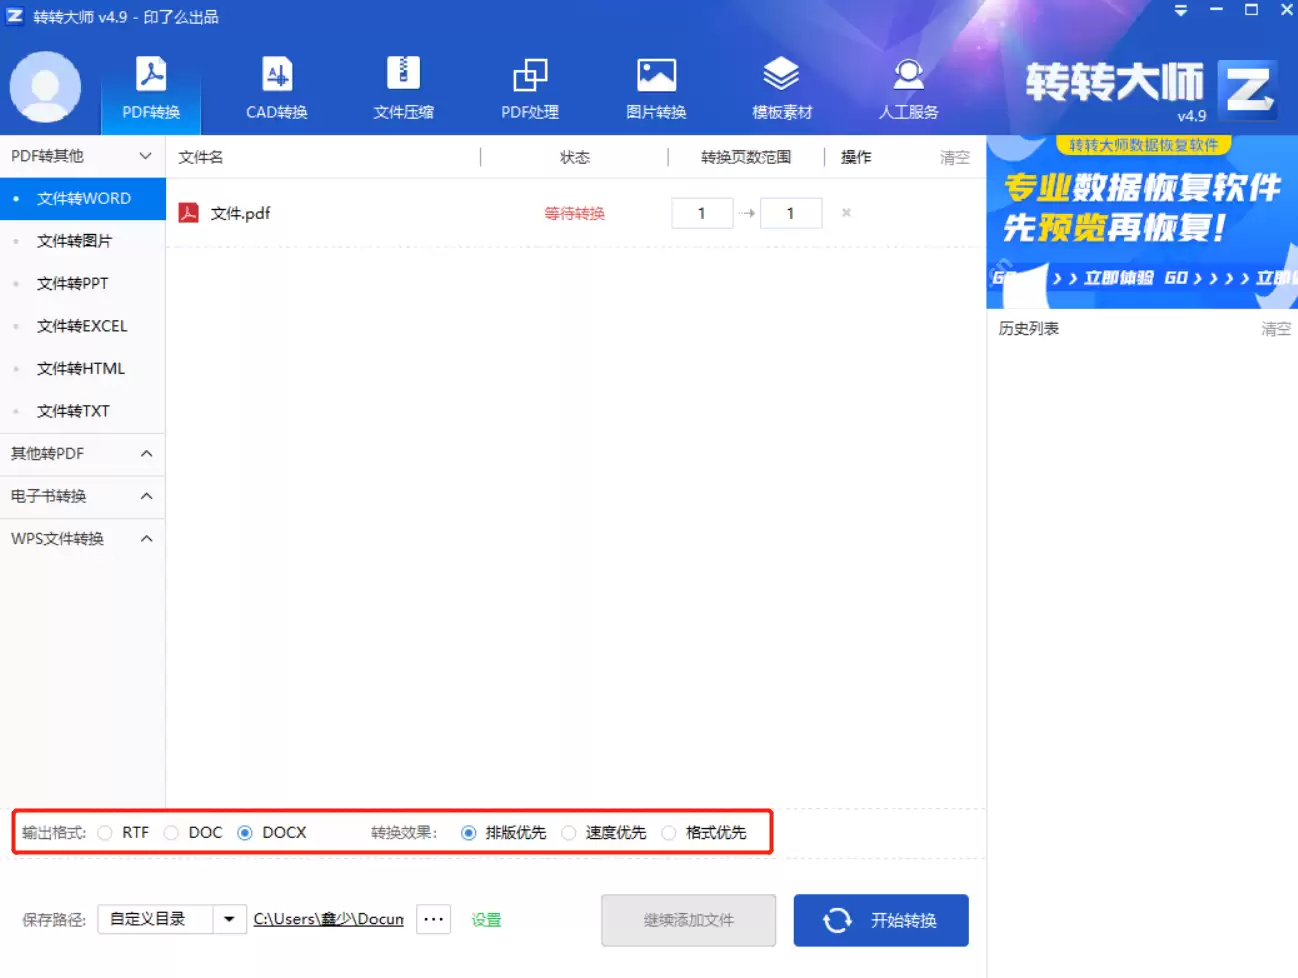Expand the WPS文件转换 section
Viewport: 1298px width, 978px height.
click(83, 538)
